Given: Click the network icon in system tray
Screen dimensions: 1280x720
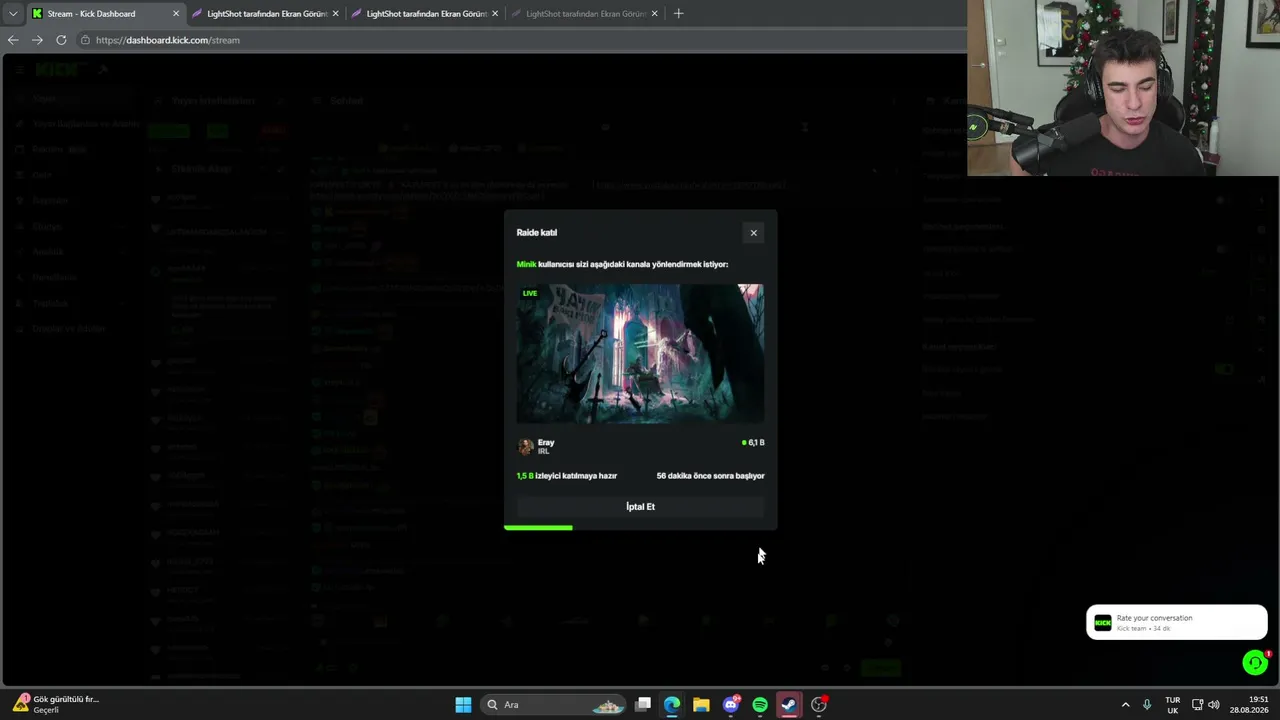Looking at the screenshot, I should (x=1197, y=705).
